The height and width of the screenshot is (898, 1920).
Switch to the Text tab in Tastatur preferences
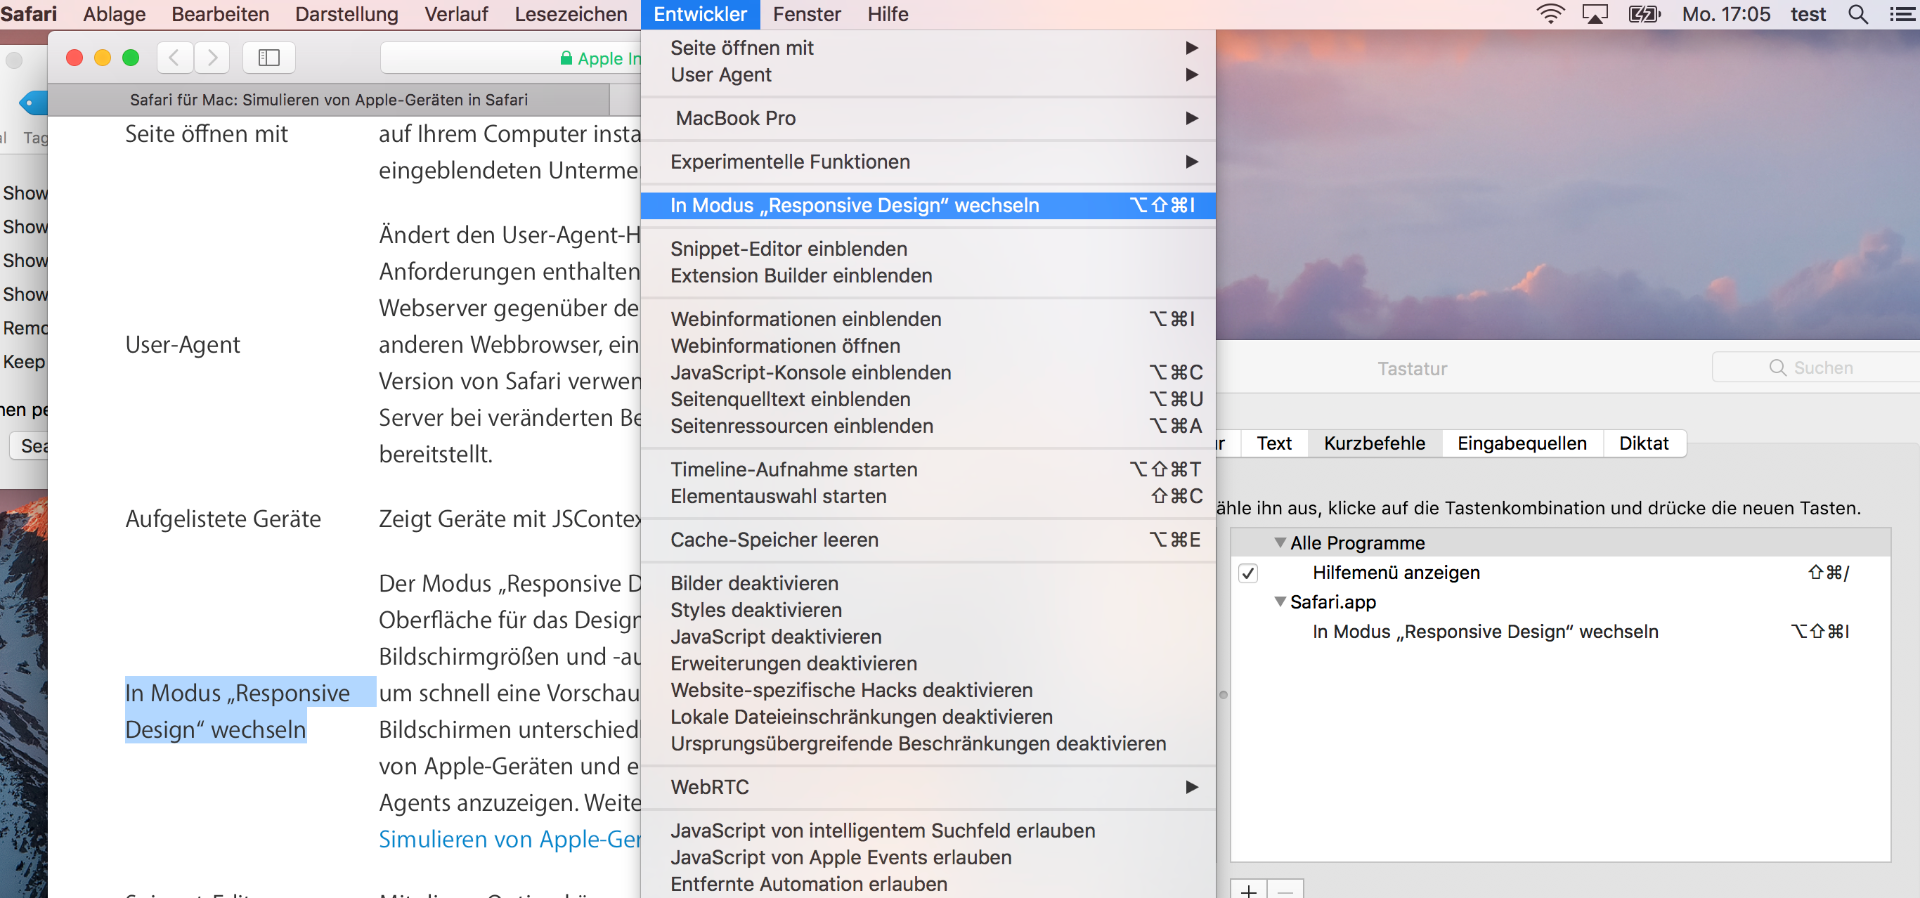point(1274,443)
